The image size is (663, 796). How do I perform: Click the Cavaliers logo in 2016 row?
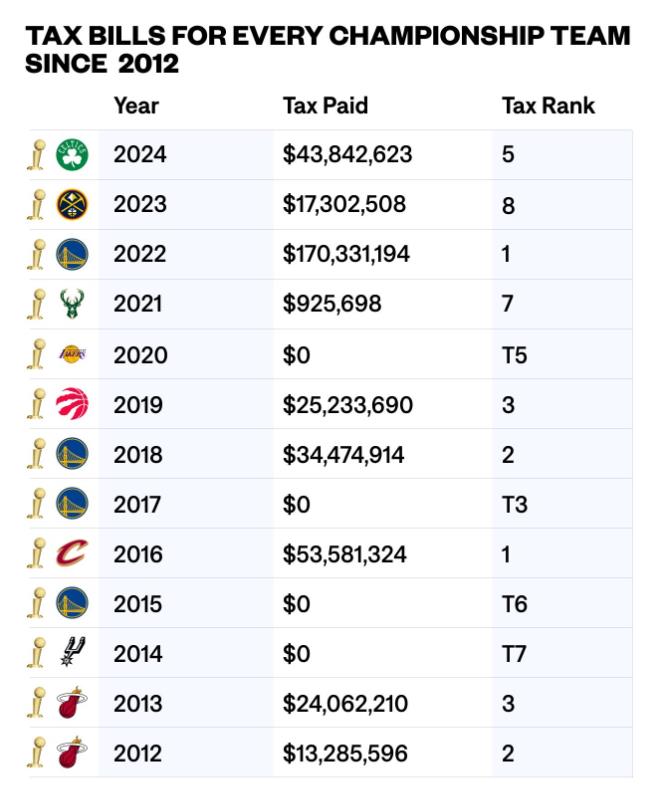72,553
